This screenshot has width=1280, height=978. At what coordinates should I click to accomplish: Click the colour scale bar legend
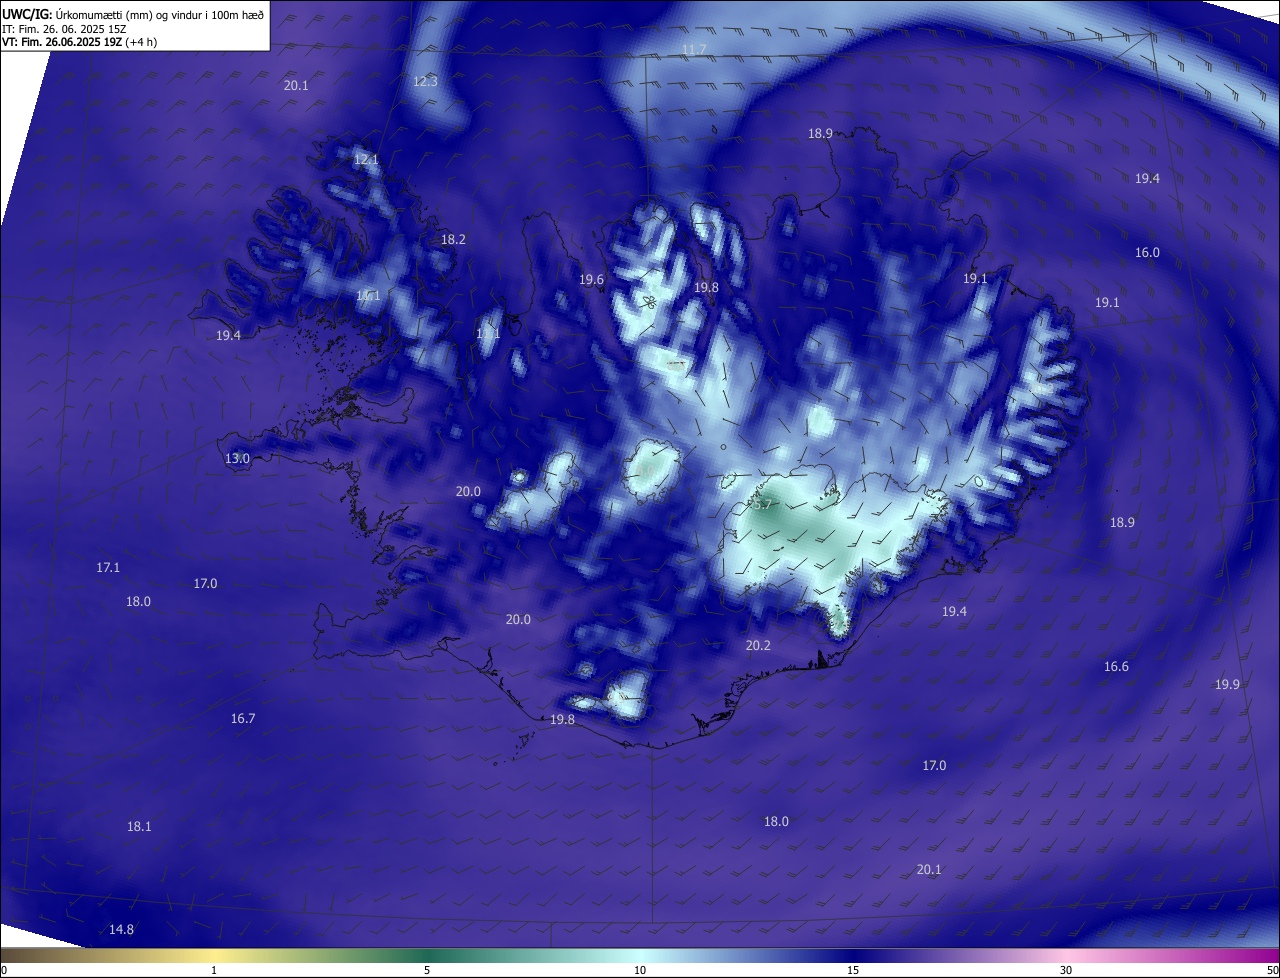pos(640,956)
